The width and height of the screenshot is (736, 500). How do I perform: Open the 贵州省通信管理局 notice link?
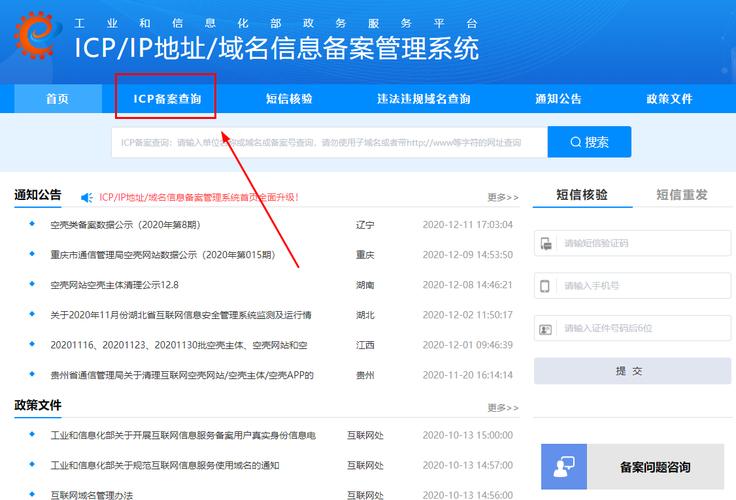click(x=182, y=375)
